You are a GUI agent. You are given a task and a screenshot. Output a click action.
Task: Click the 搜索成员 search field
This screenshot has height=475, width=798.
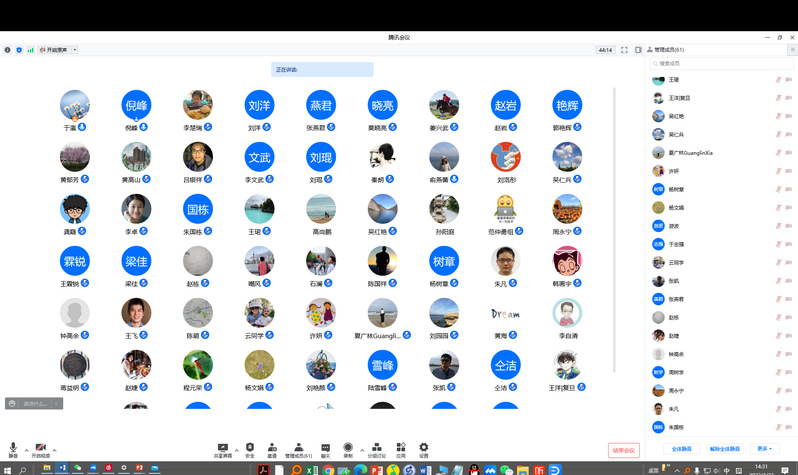(718, 63)
